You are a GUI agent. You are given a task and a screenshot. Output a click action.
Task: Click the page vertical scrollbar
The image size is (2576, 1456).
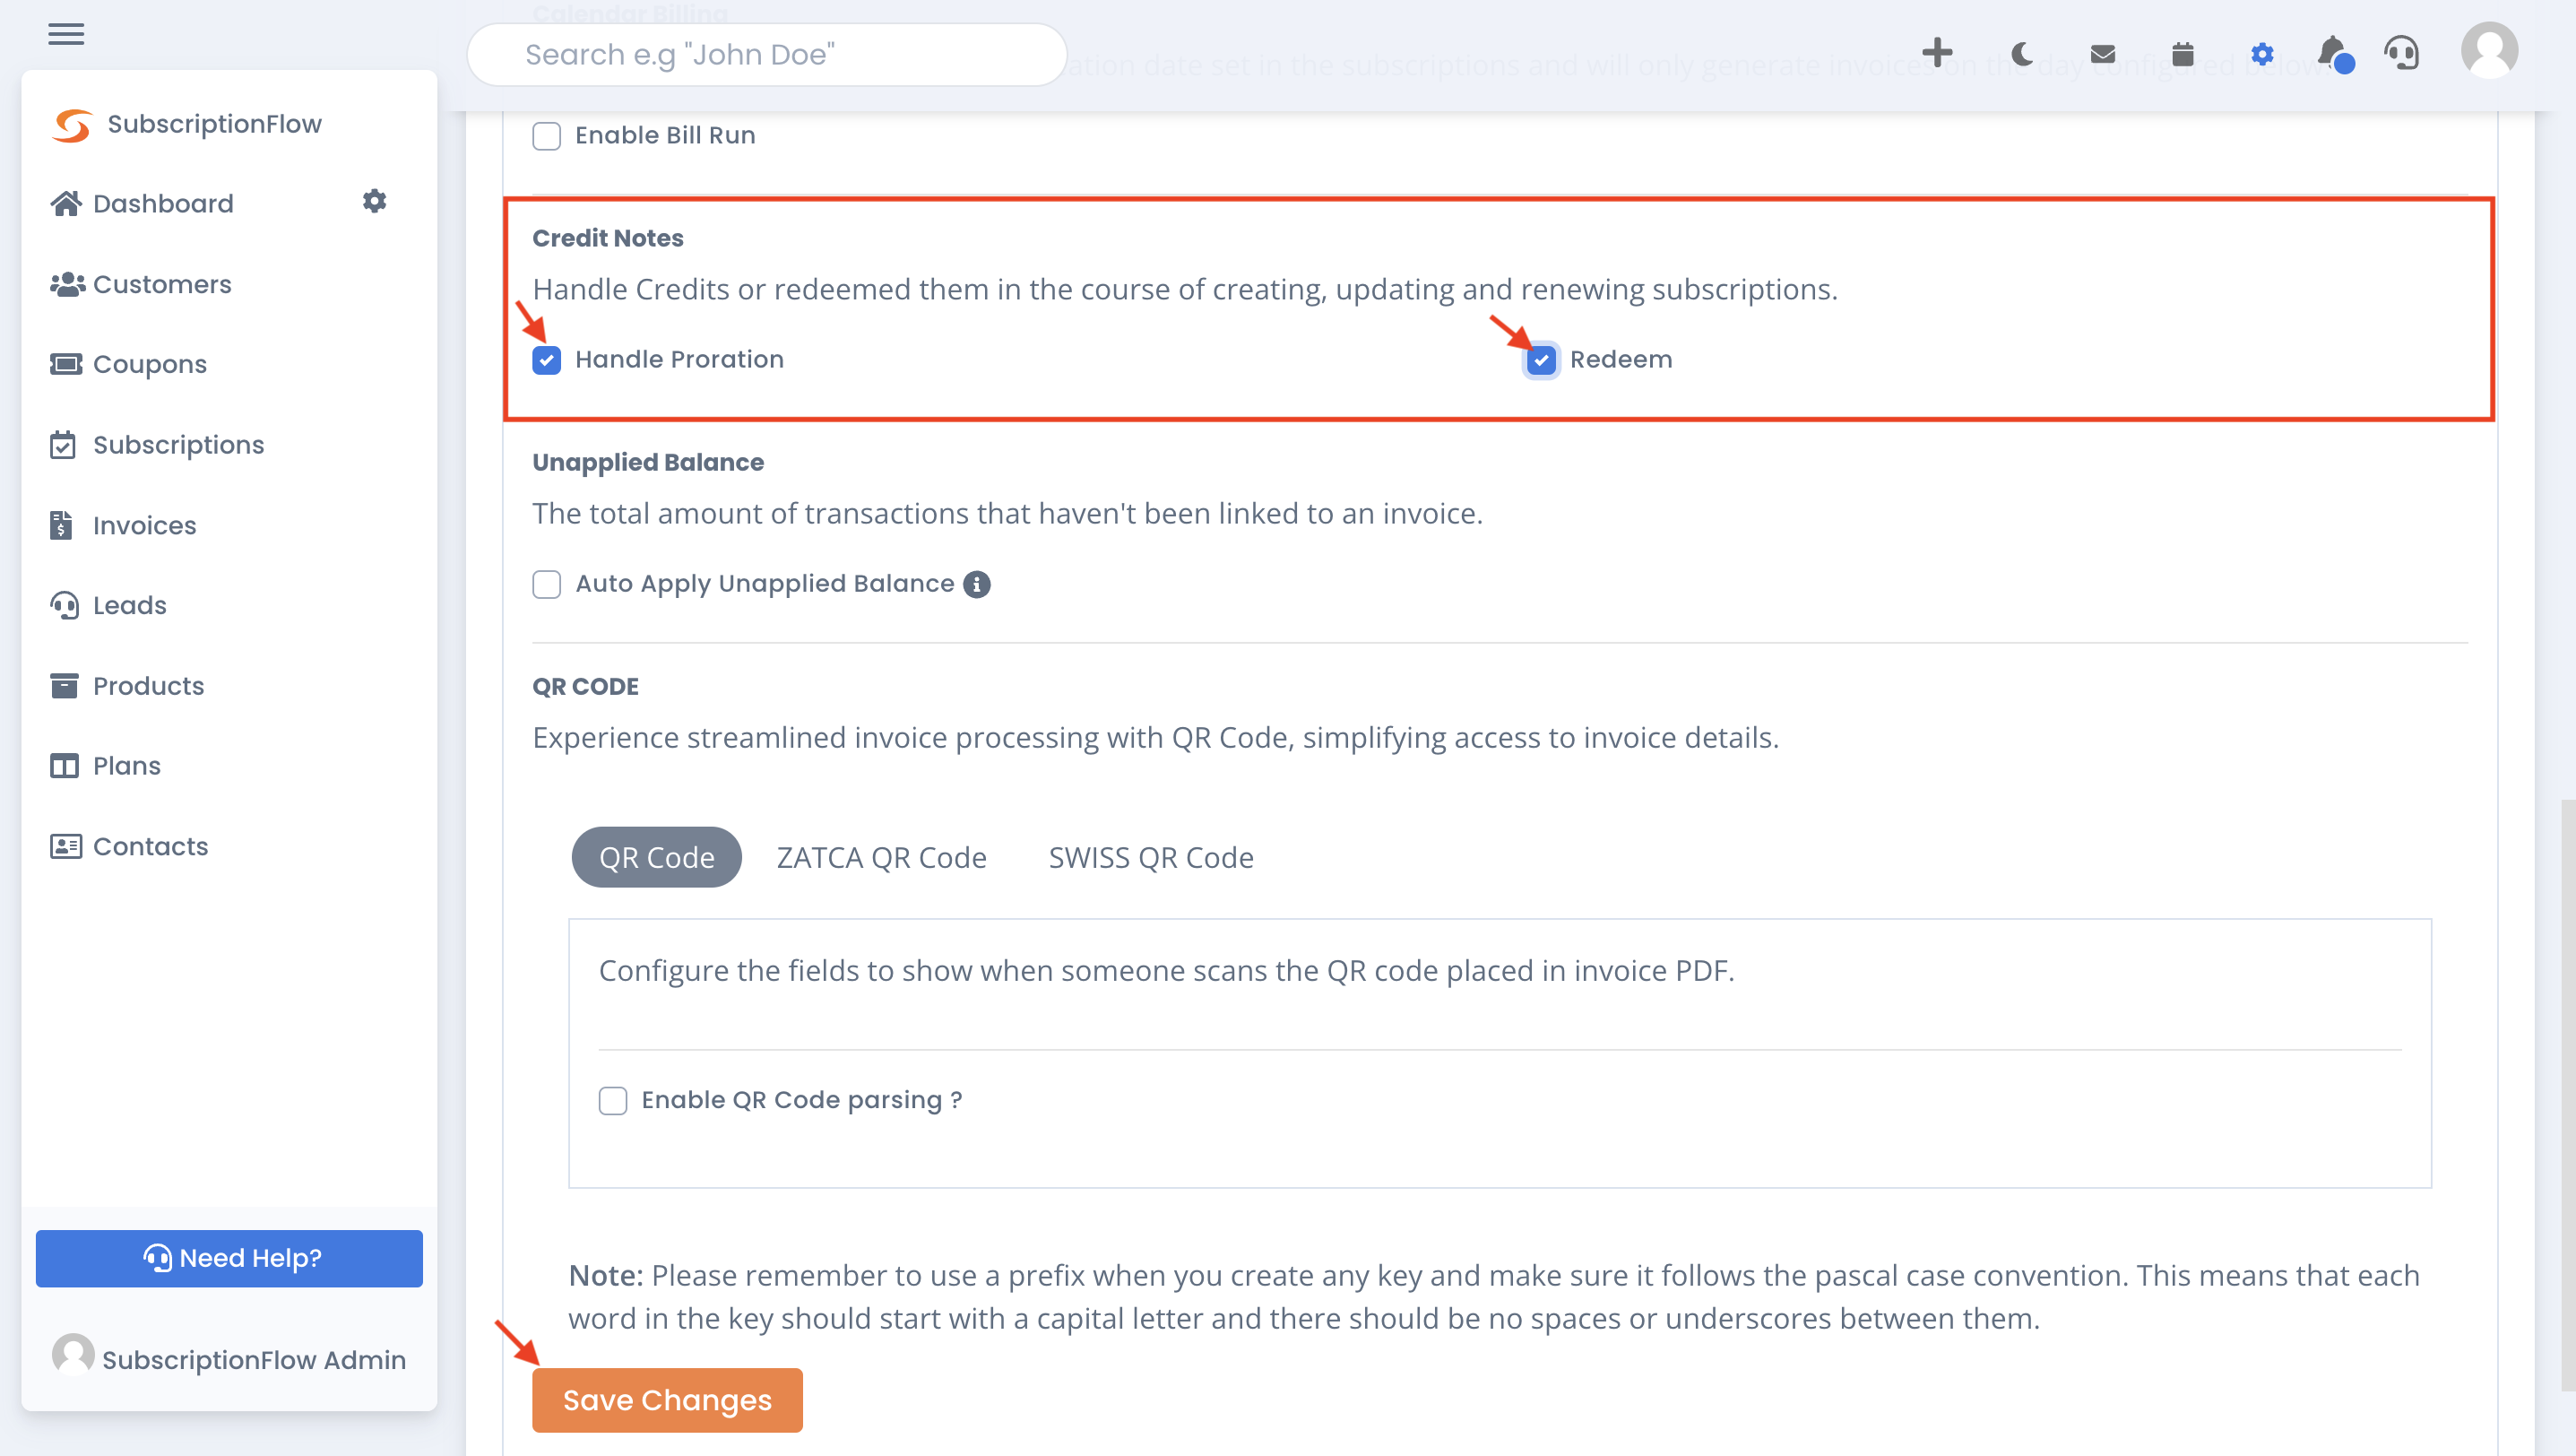tap(2568, 1095)
